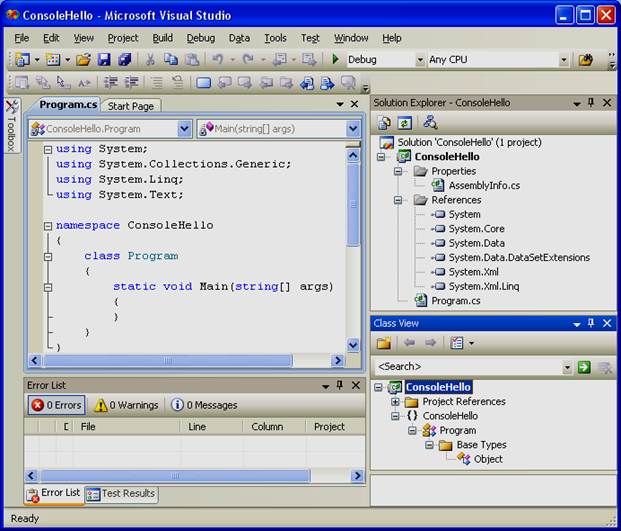Click the Start Debugging green arrow
Image resolution: width=621 pixels, height=531 pixels.
click(336, 60)
